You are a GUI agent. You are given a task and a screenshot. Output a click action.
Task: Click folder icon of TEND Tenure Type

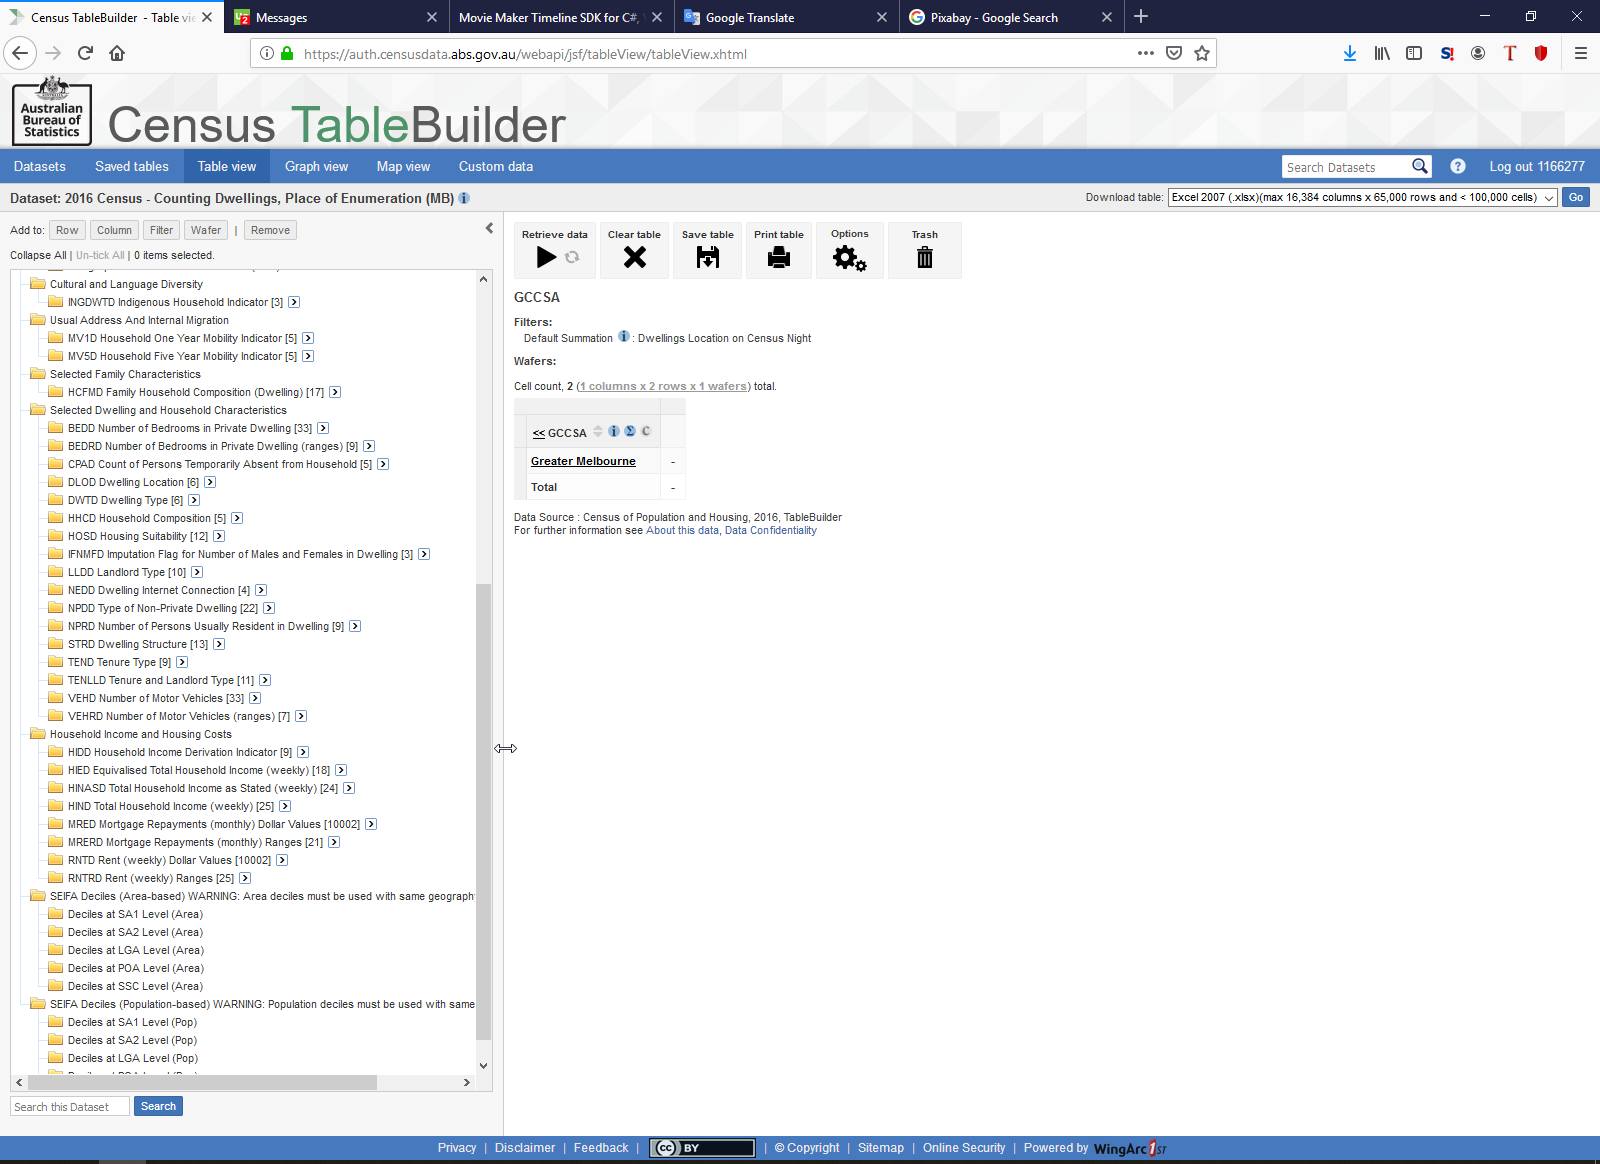coord(56,662)
